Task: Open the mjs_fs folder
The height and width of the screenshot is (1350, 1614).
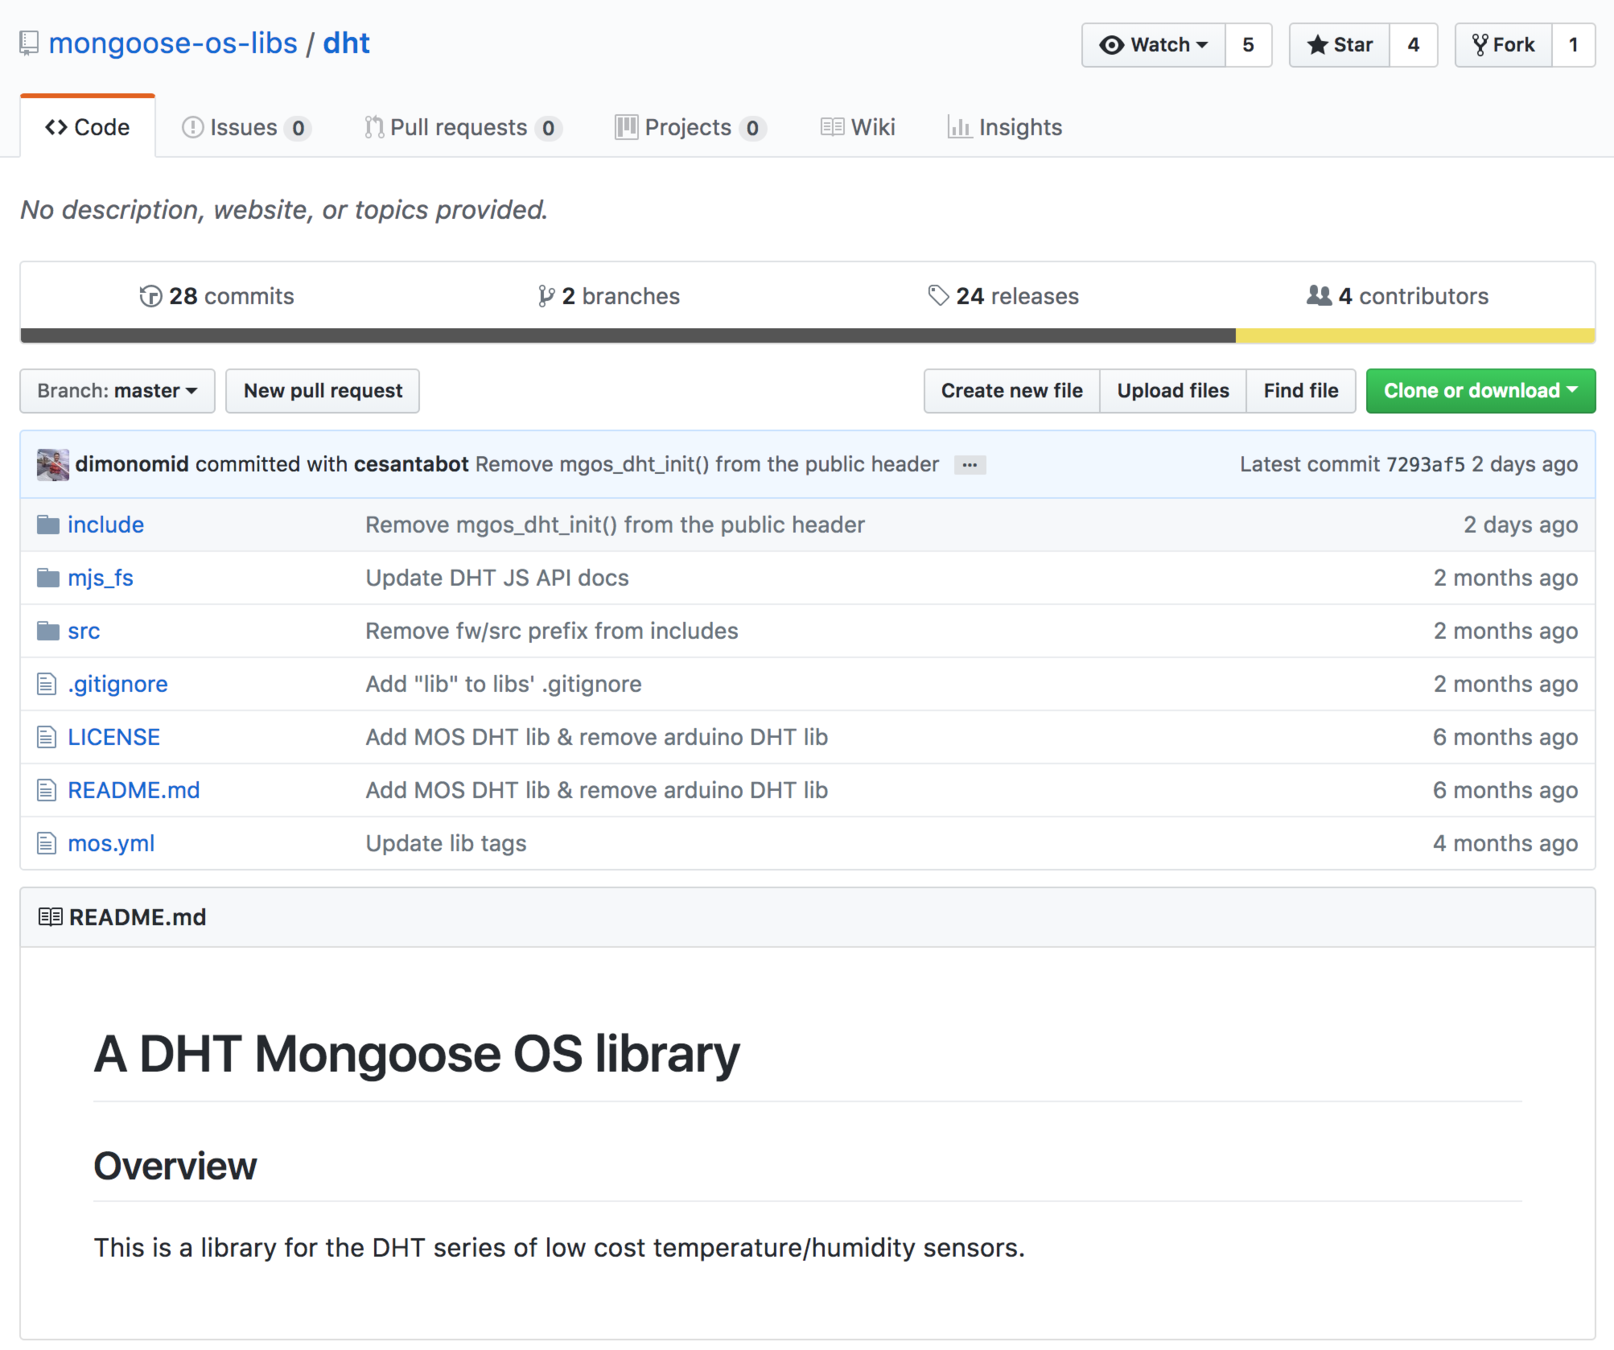Action: pyautogui.click(x=100, y=578)
